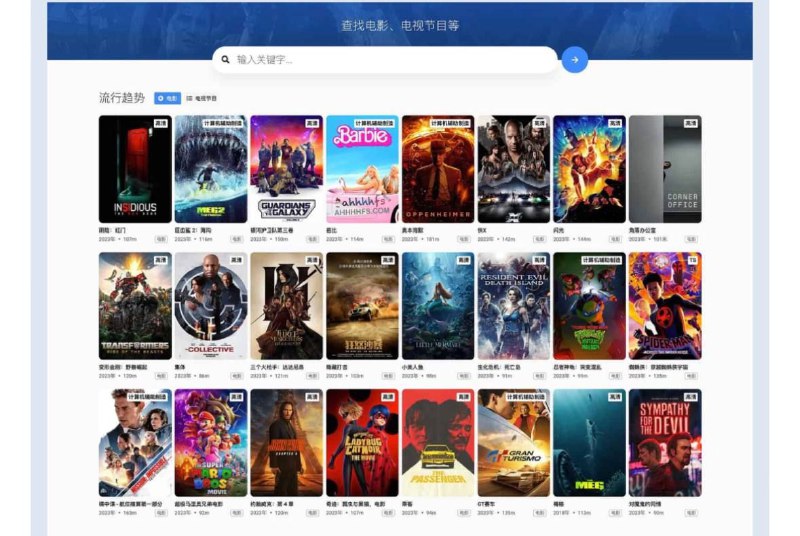This screenshot has width=800, height=536.
Task: Open the desert car chase poster
Action: 362,306
